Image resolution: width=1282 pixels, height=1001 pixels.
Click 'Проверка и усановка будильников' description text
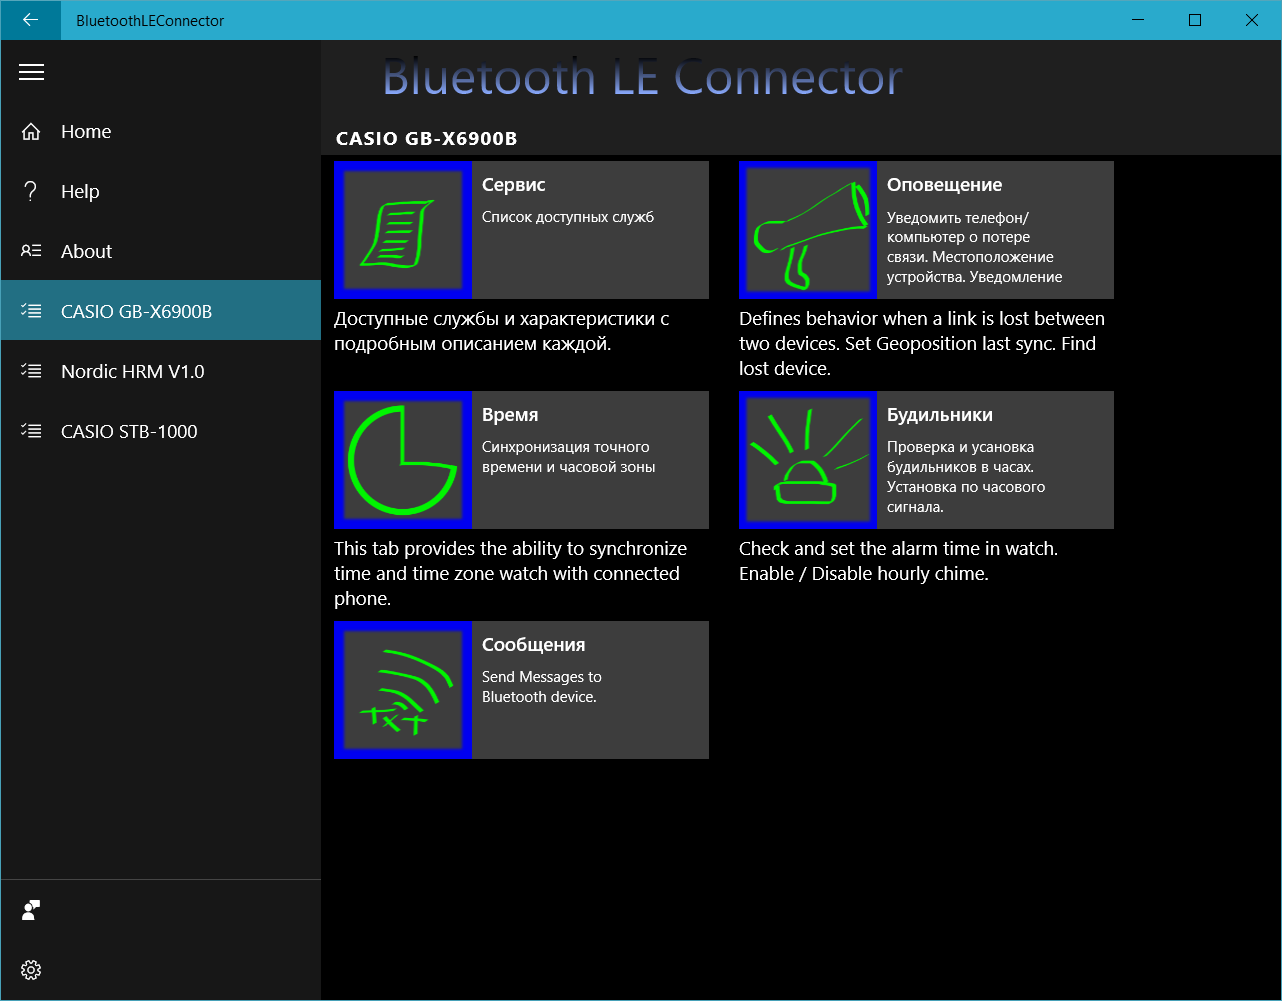tap(966, 477)
